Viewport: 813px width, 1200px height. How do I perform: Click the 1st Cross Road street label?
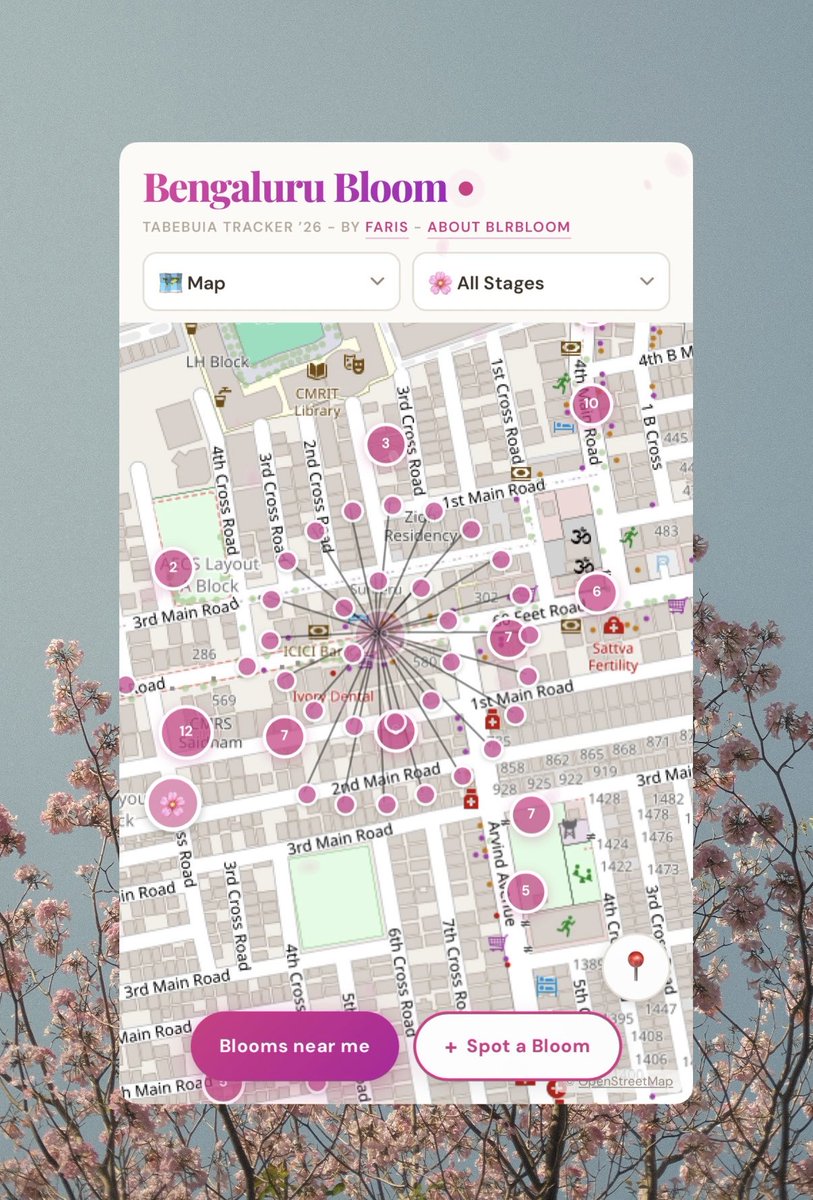coord(508,410)
